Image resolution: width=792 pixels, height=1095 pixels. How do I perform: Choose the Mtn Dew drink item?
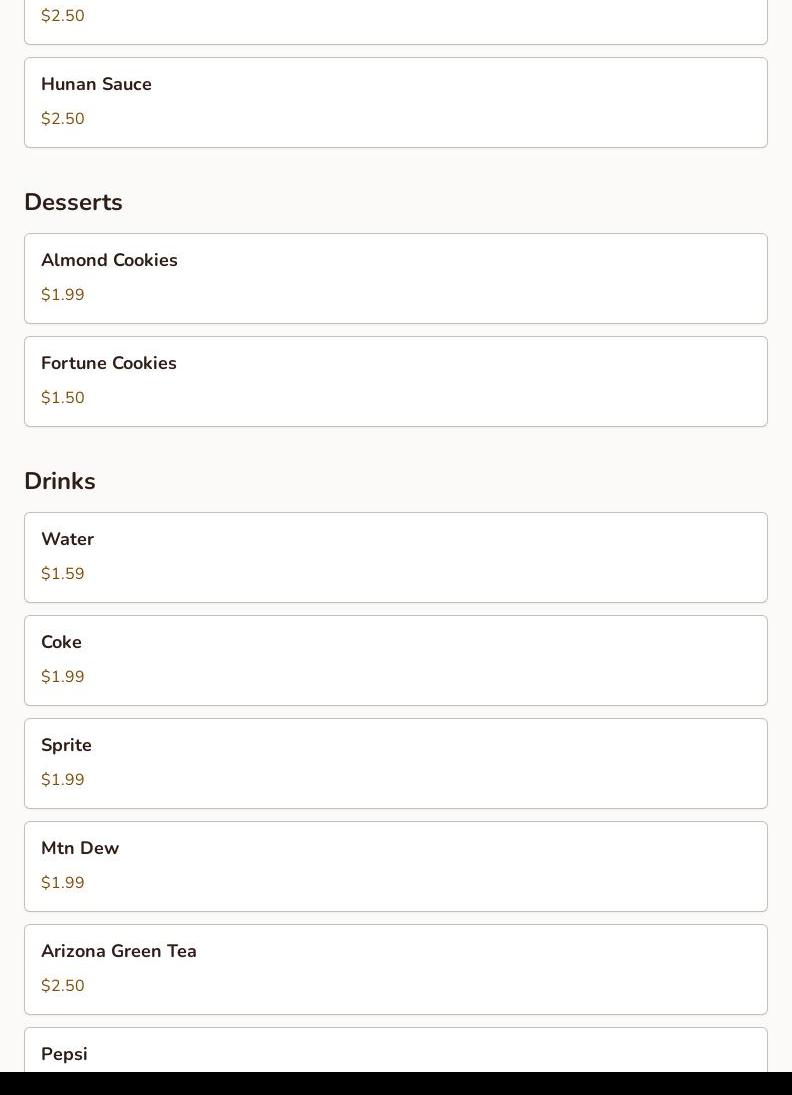pyautogui.click(x=395, y=866)
